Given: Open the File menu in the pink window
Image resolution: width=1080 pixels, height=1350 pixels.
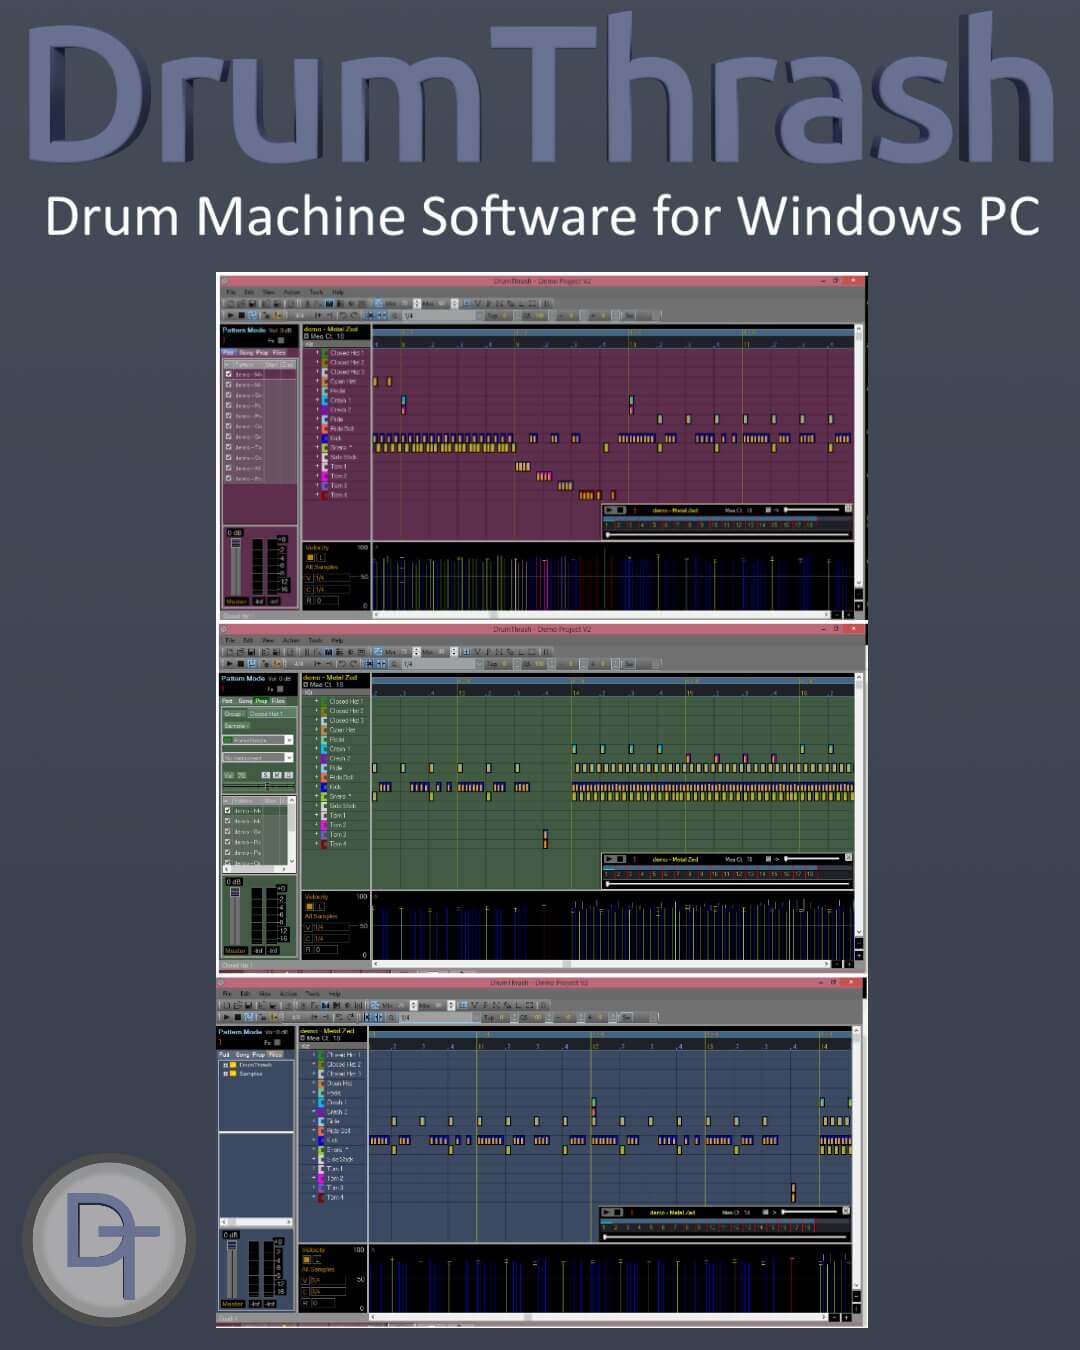Looking at the screenshot, I should (x=230, y=292).
